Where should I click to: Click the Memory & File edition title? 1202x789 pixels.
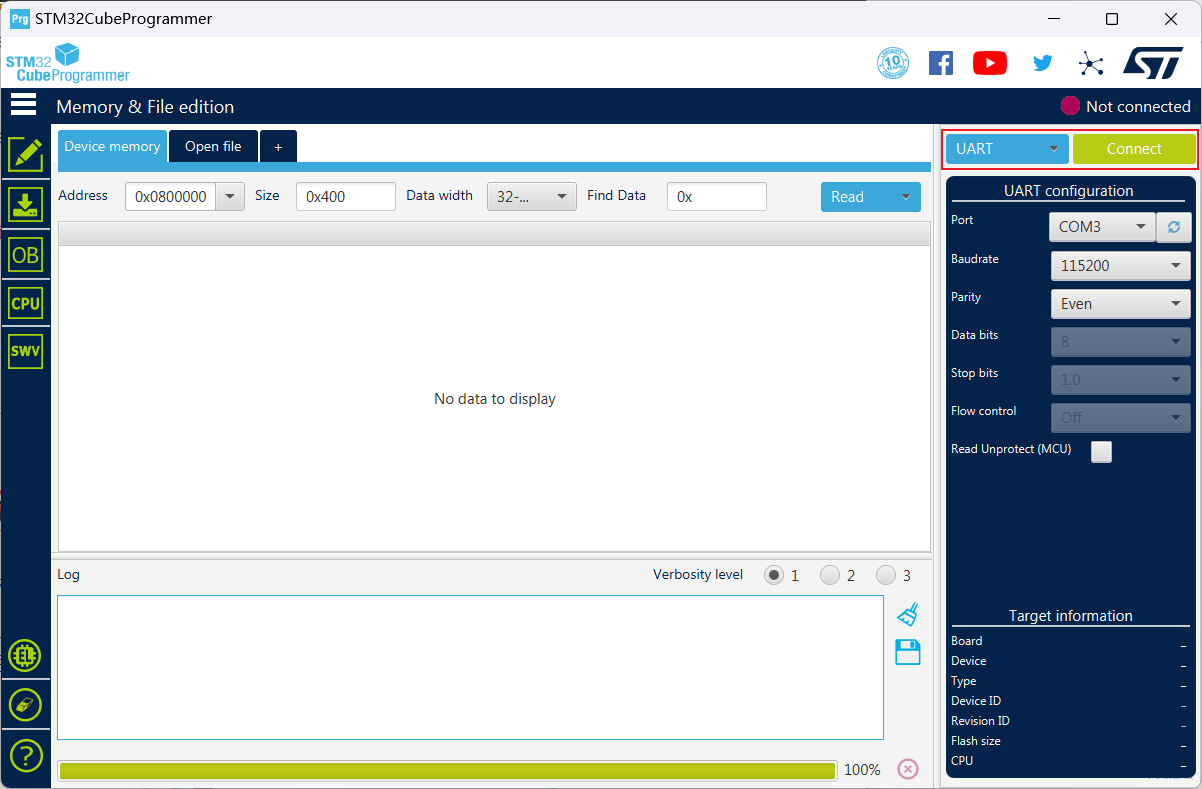click(x=145, y=107)
